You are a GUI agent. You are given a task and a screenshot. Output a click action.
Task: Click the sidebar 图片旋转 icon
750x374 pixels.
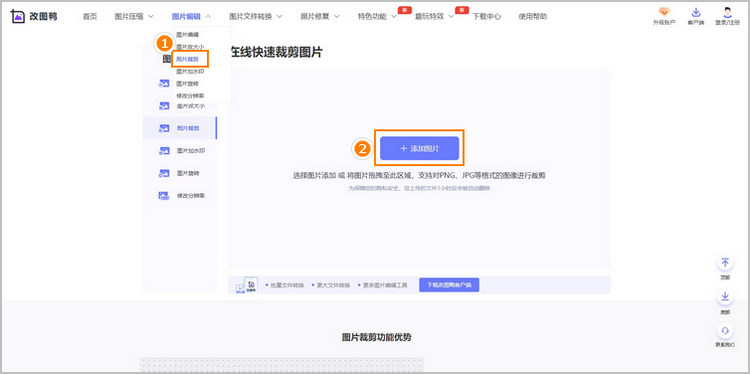click(164, 173)
